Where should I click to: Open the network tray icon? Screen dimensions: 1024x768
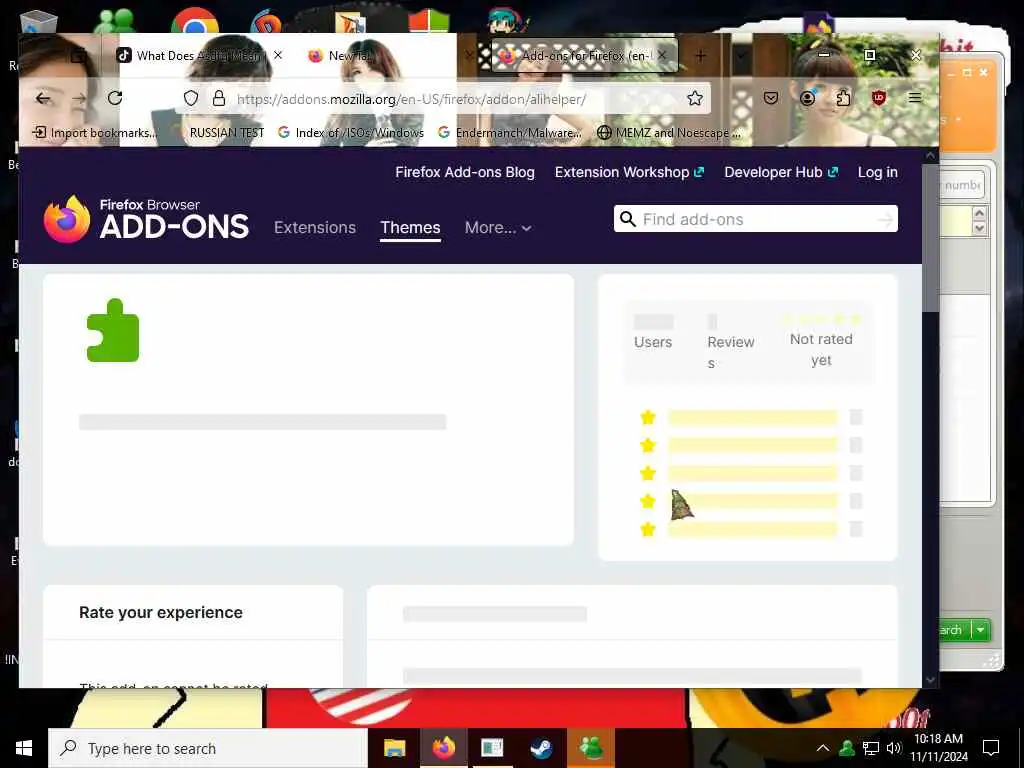click(871, 748)
